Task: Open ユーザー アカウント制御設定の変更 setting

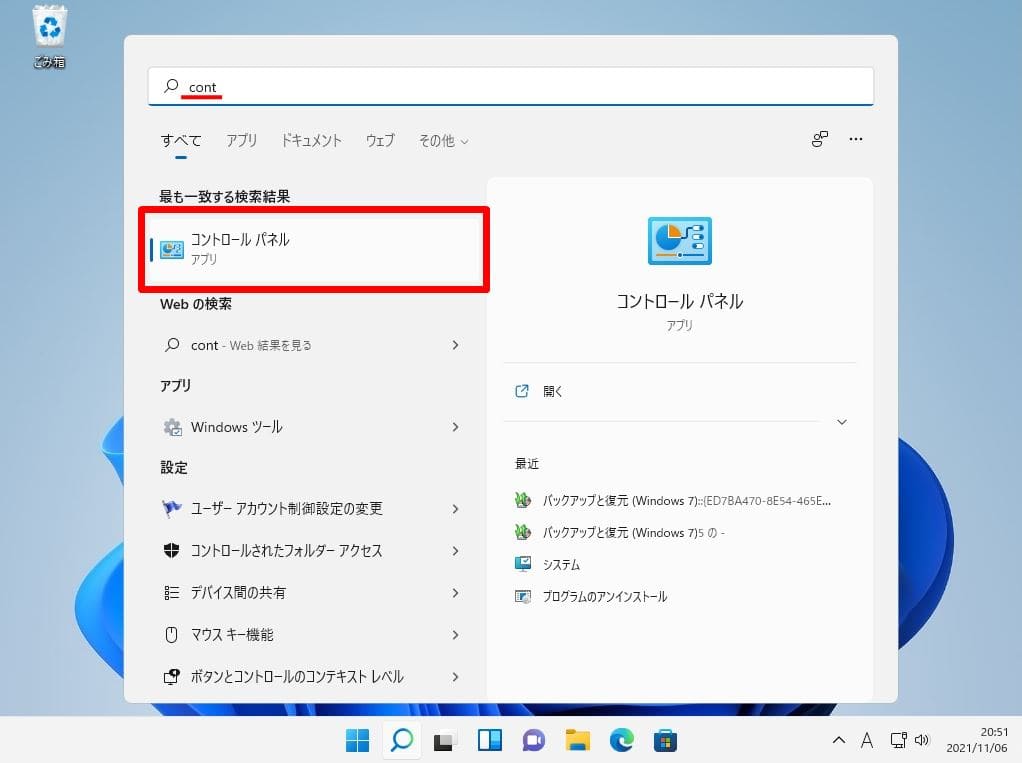Action: point(283,509)
